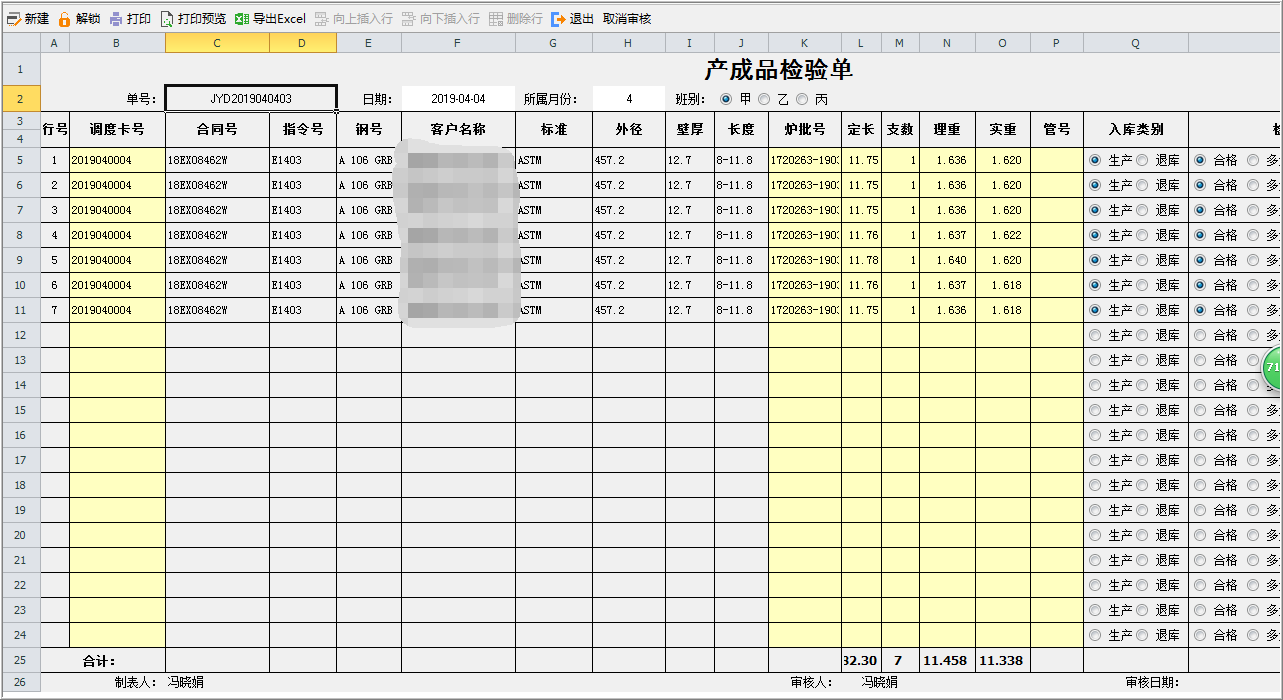Click the 钢号 column heading
The width and height of the screenshot is (1283, 700).
[x=369, y=130]
